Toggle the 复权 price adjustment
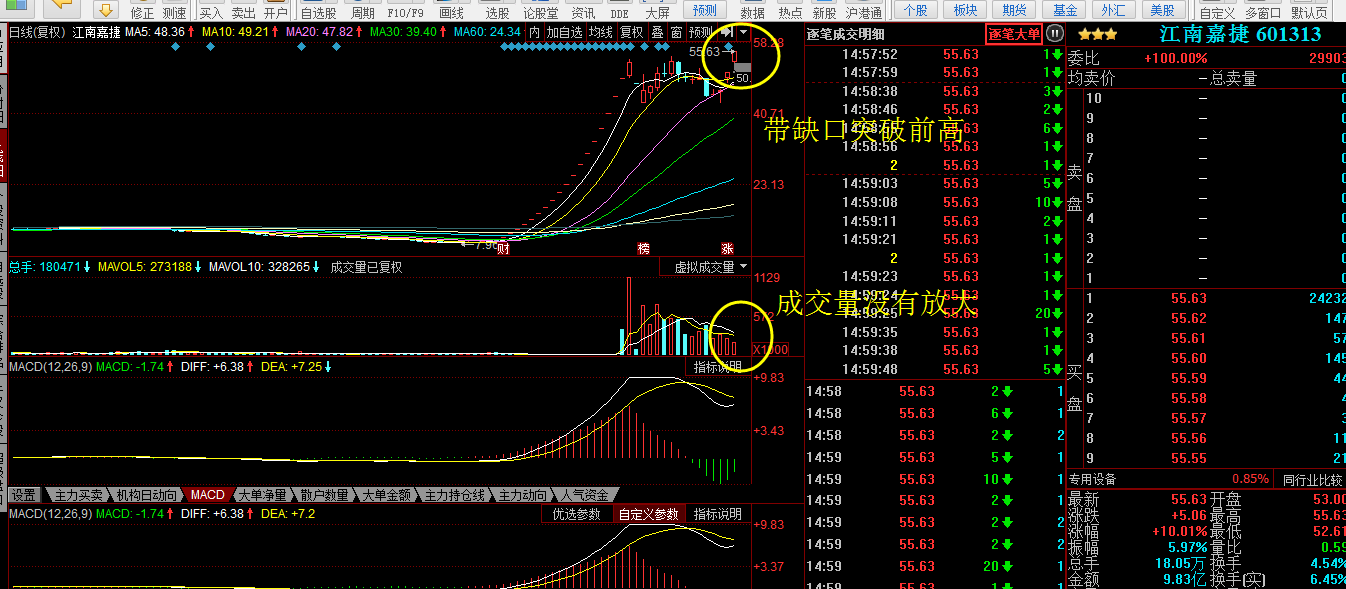1346x589 pixels. 631,32
